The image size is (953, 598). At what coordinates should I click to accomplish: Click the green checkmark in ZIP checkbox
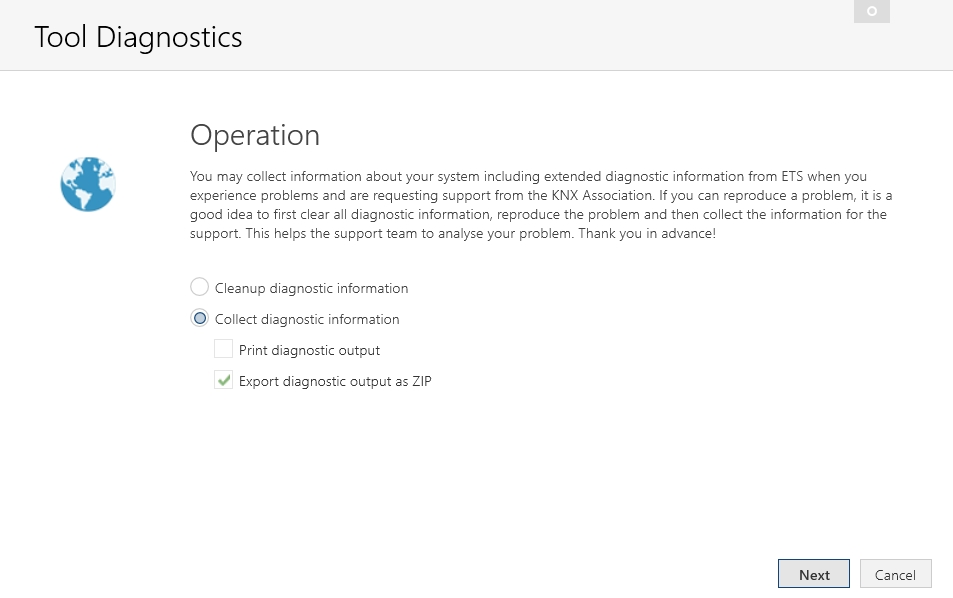click(x=224, y=380)
